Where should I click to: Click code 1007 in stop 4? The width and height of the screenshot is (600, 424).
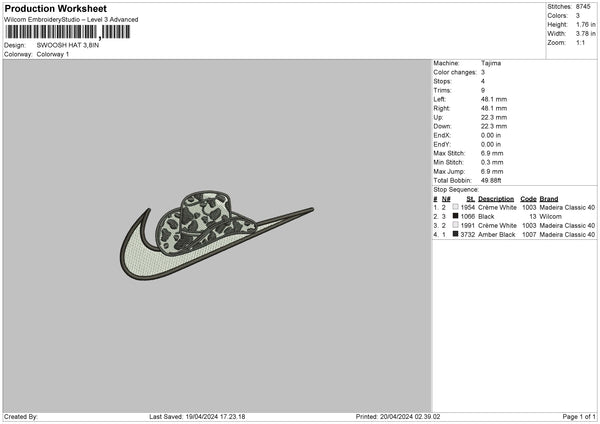(x=529, y=235)
